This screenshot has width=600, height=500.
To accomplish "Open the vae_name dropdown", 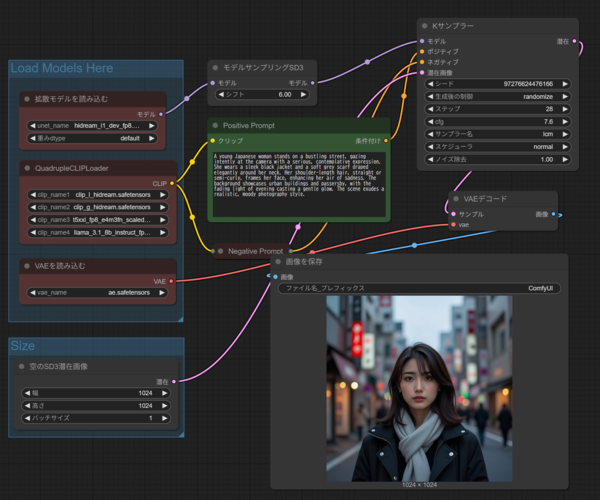I will (x=98, y=294).
